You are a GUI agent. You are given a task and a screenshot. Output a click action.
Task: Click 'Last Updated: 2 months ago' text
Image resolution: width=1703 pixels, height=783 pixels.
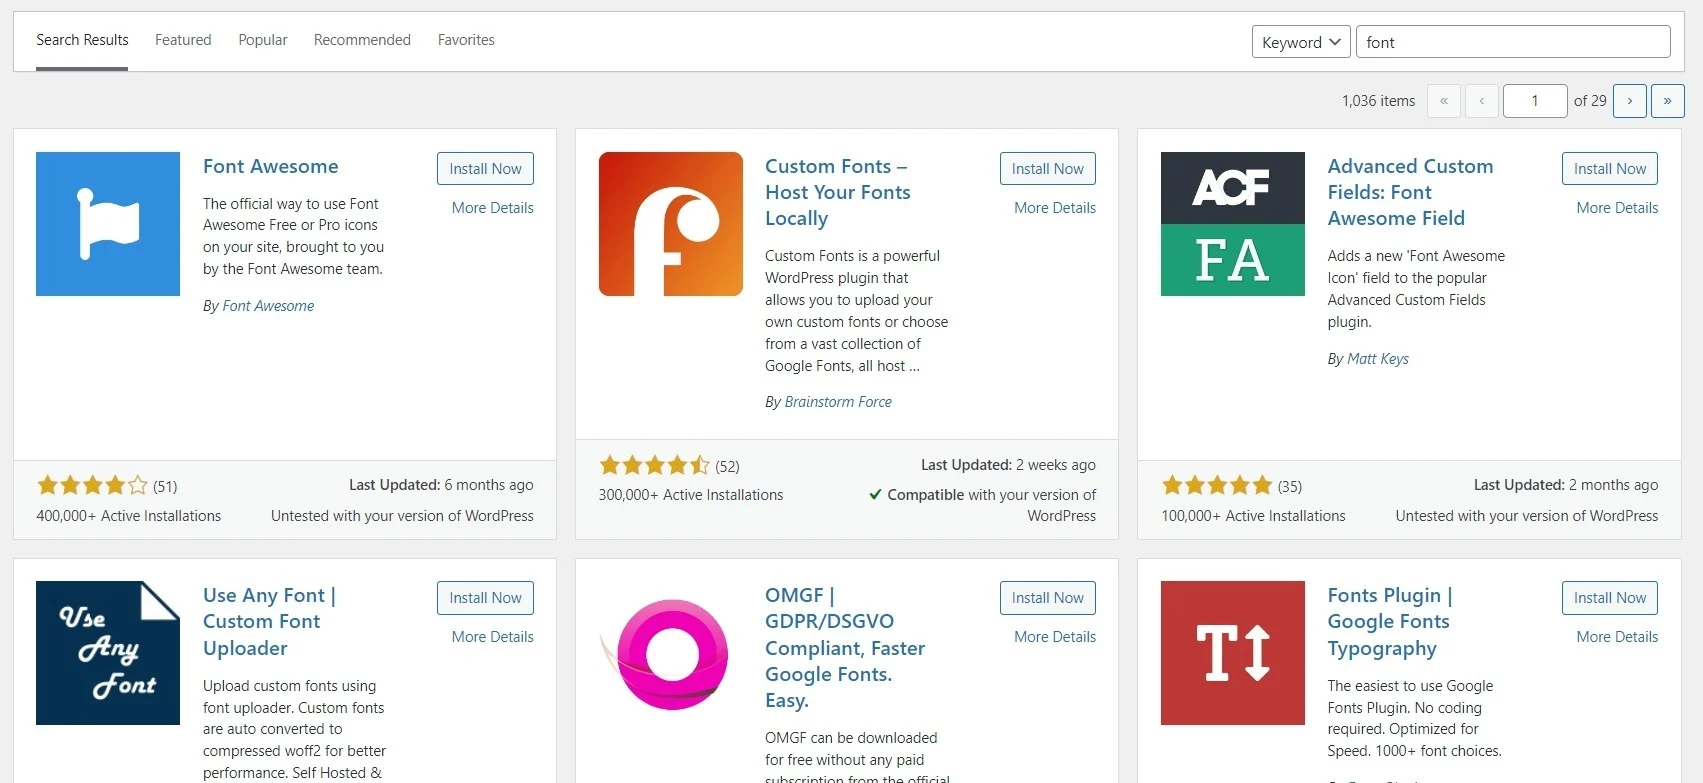1566,485
